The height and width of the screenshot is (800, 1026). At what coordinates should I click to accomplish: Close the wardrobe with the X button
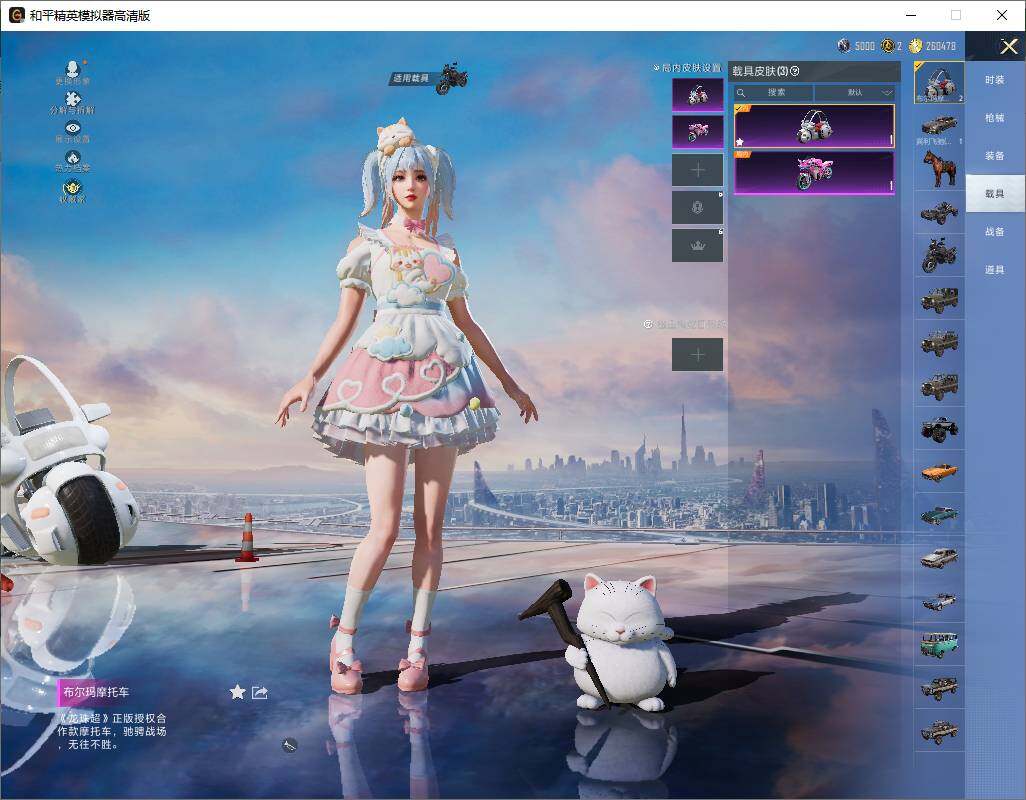(1008, 46)
